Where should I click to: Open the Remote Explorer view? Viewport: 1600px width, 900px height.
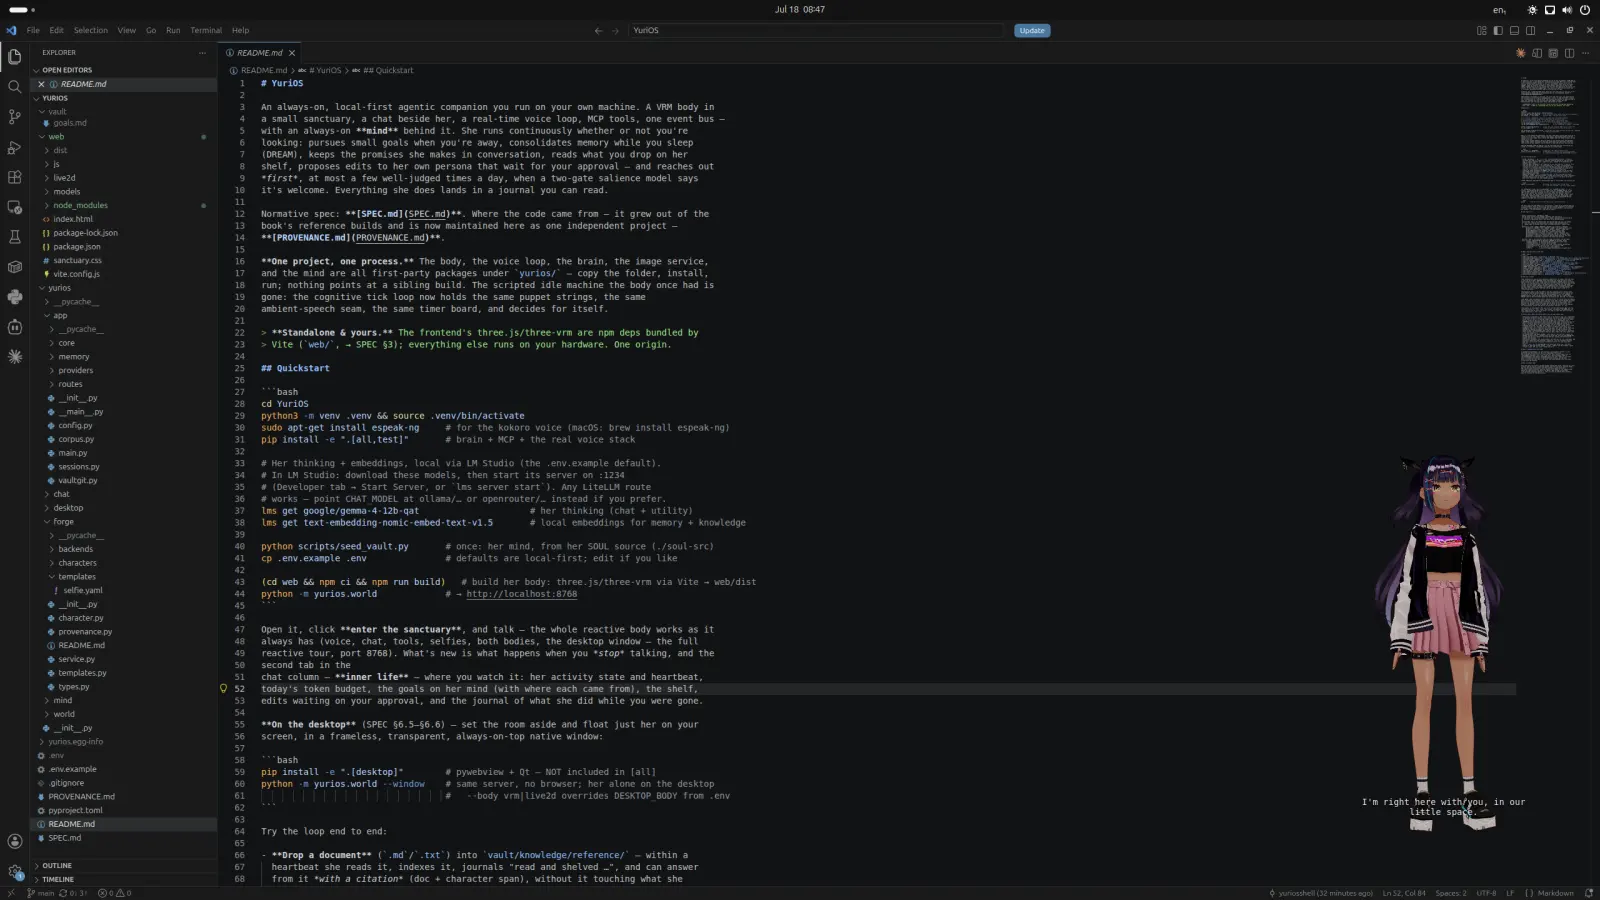[x=14, y=207]
